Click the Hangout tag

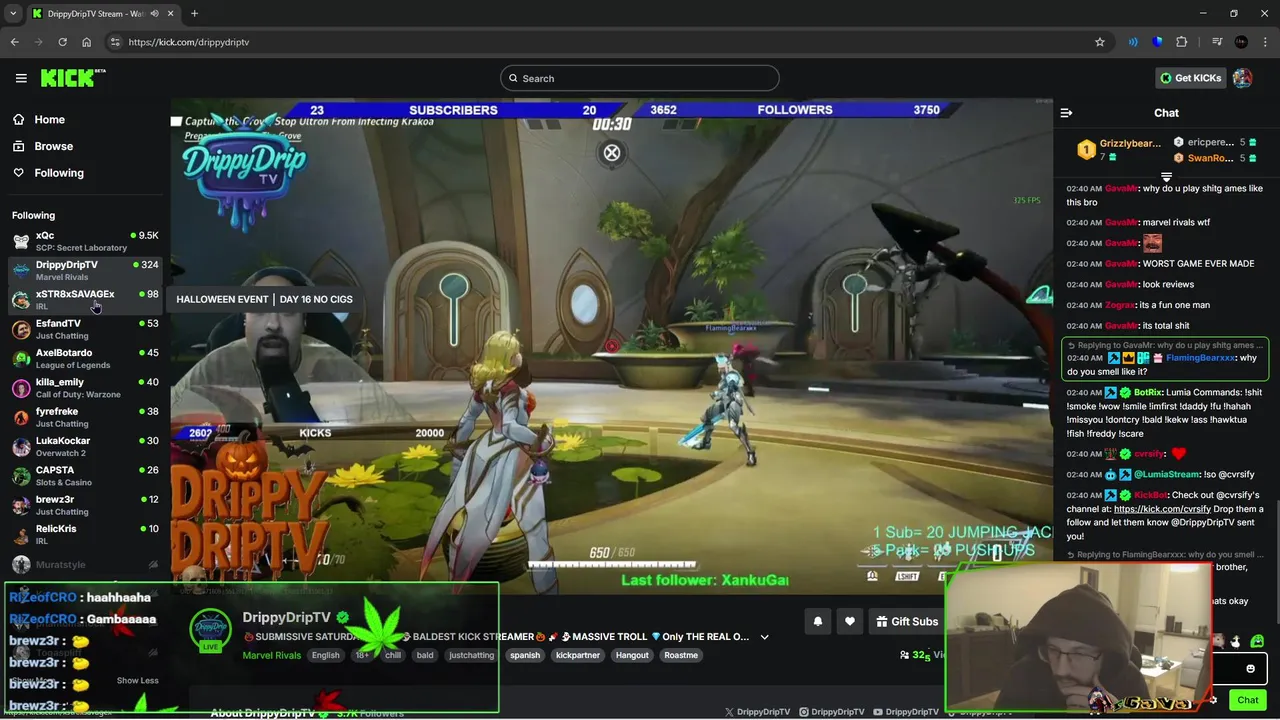(632, 655)
